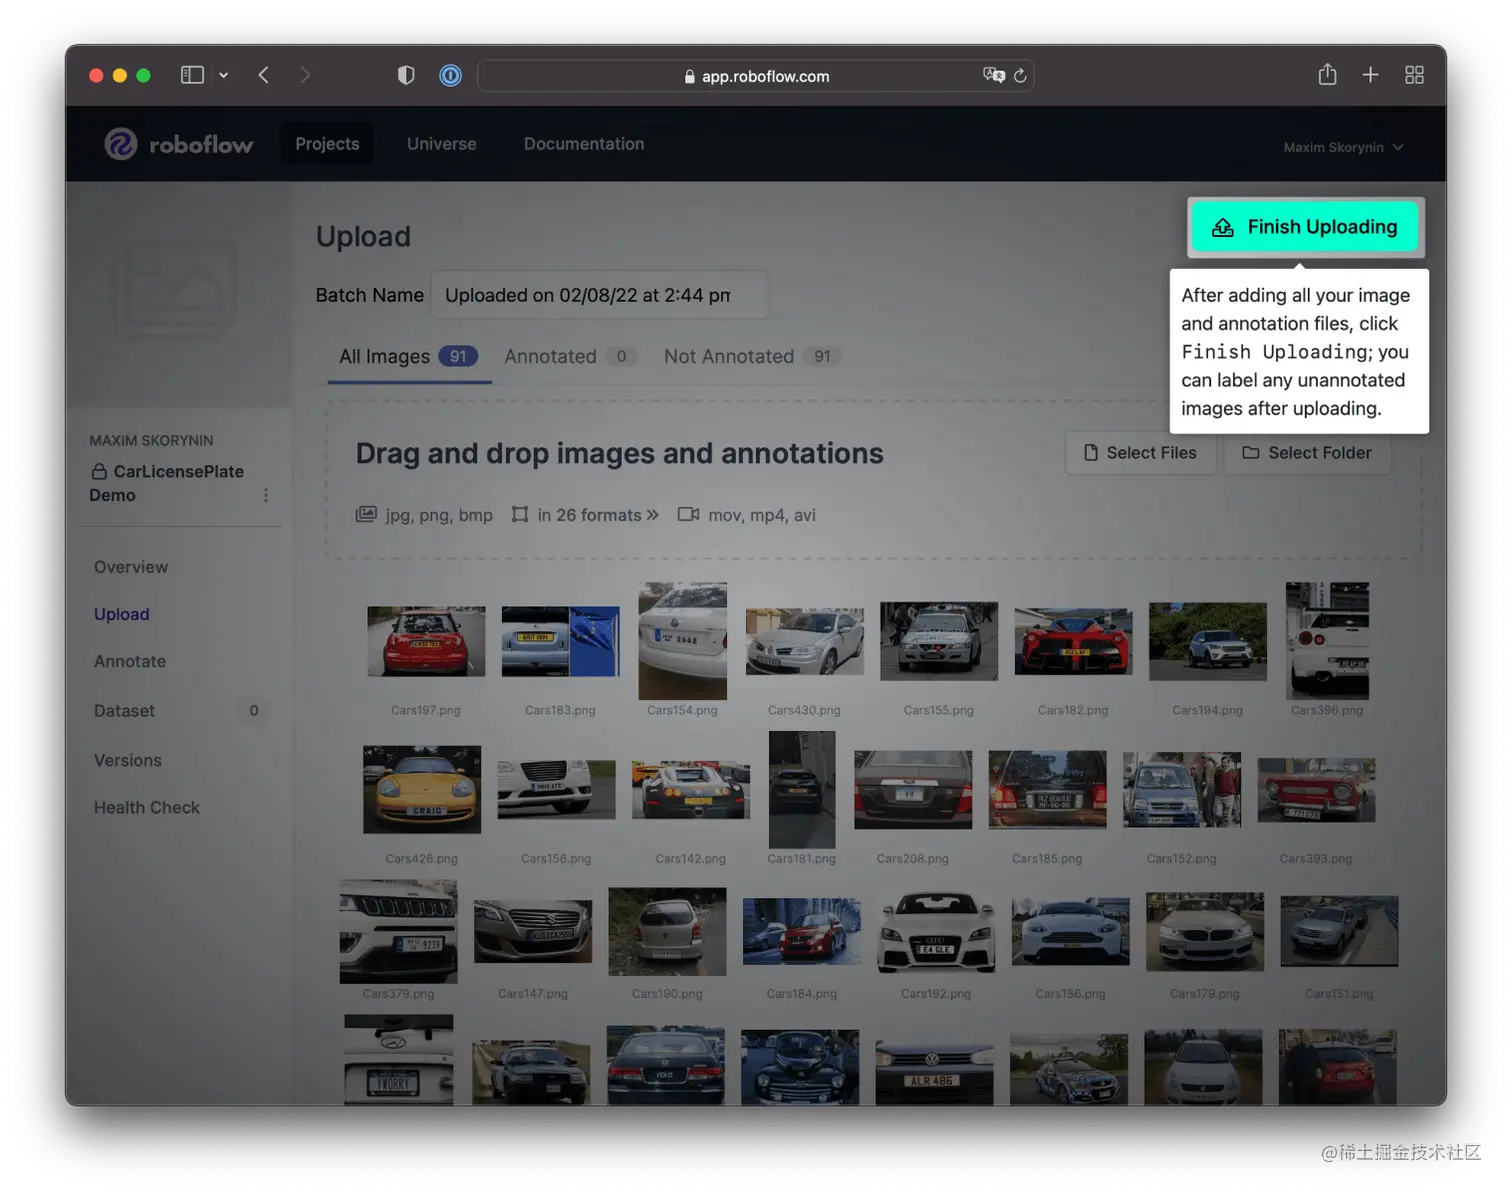
Task: Switch to the Annotated tab
Action: click(550, 356)
